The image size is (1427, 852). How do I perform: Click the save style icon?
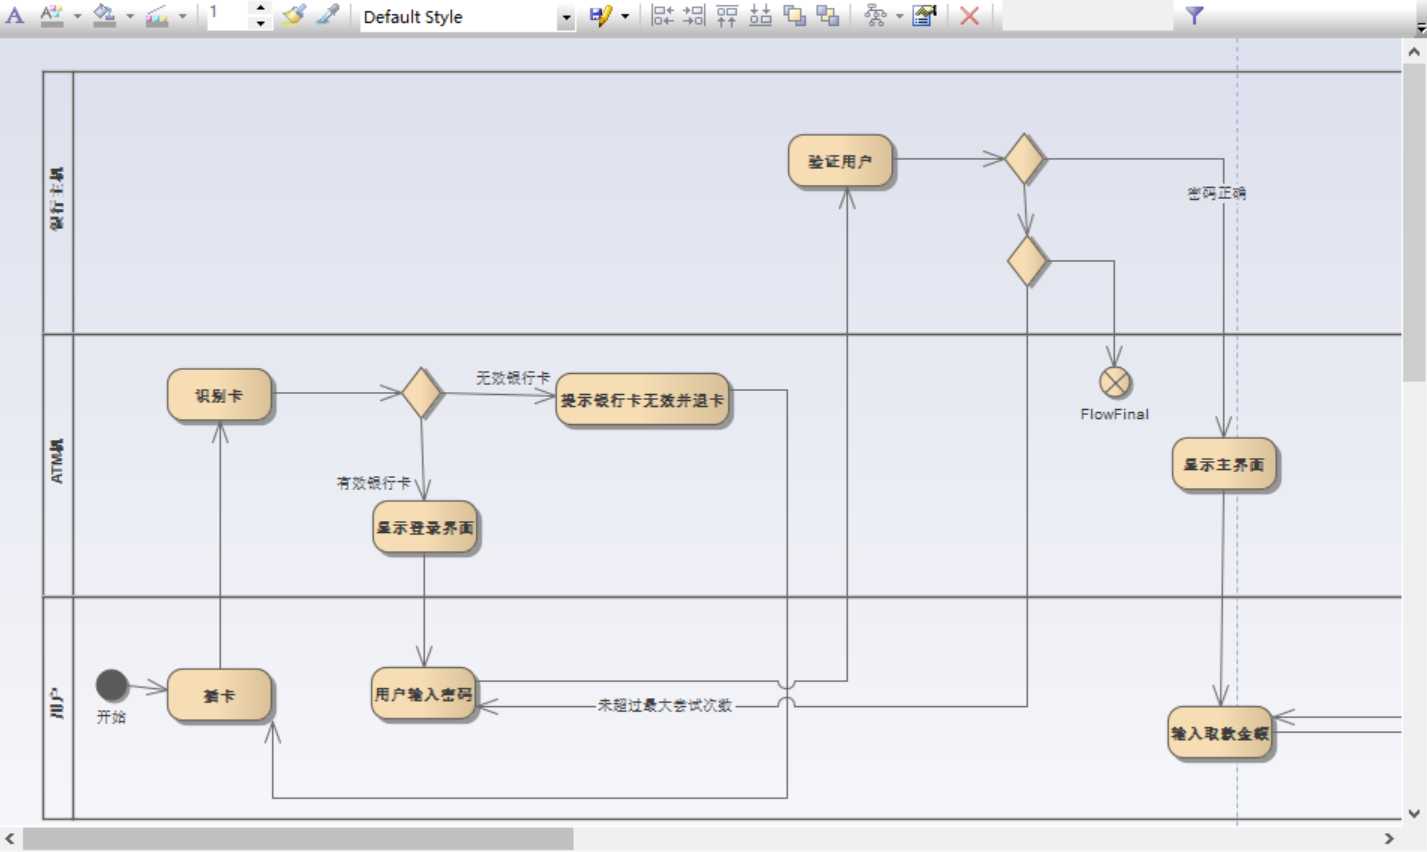click(600, 16)
